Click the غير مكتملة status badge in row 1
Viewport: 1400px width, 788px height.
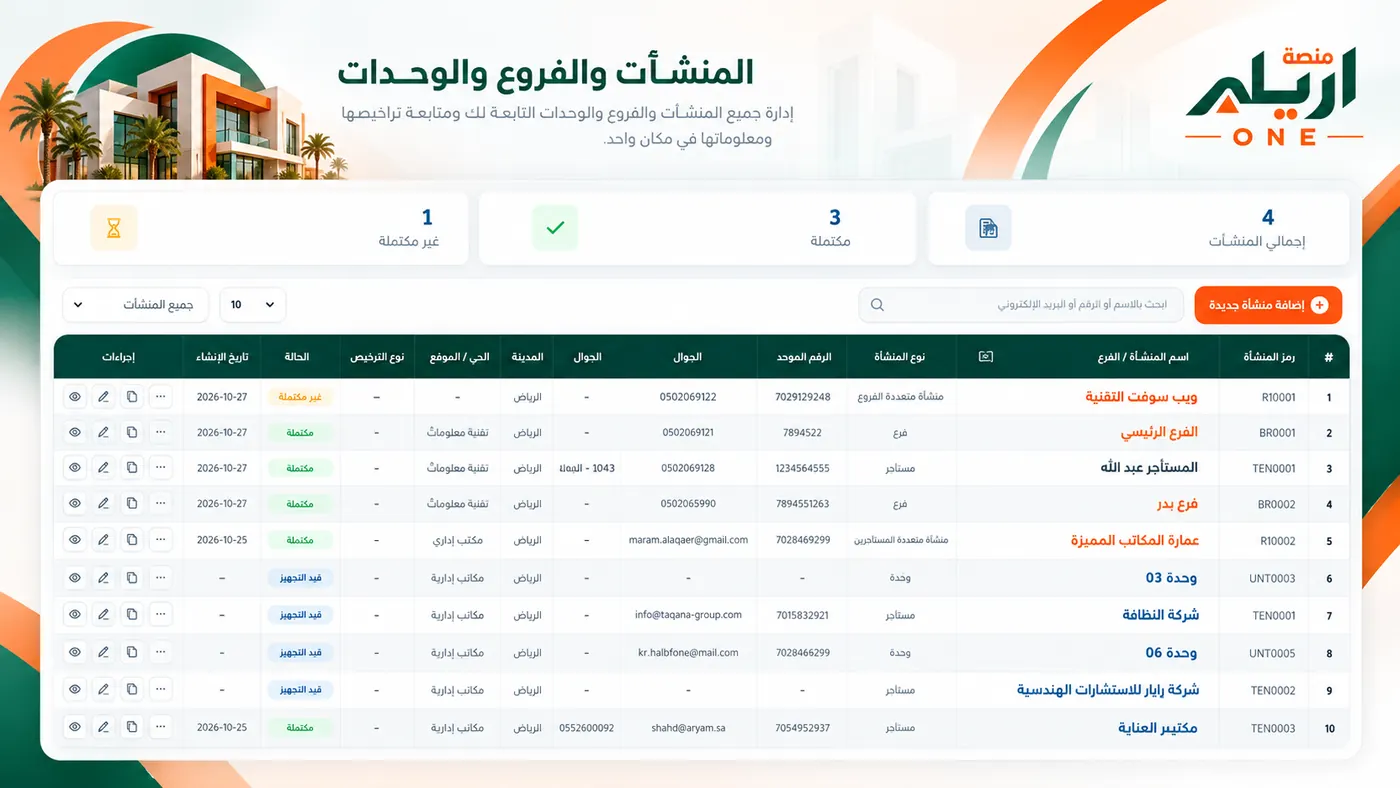299,397
